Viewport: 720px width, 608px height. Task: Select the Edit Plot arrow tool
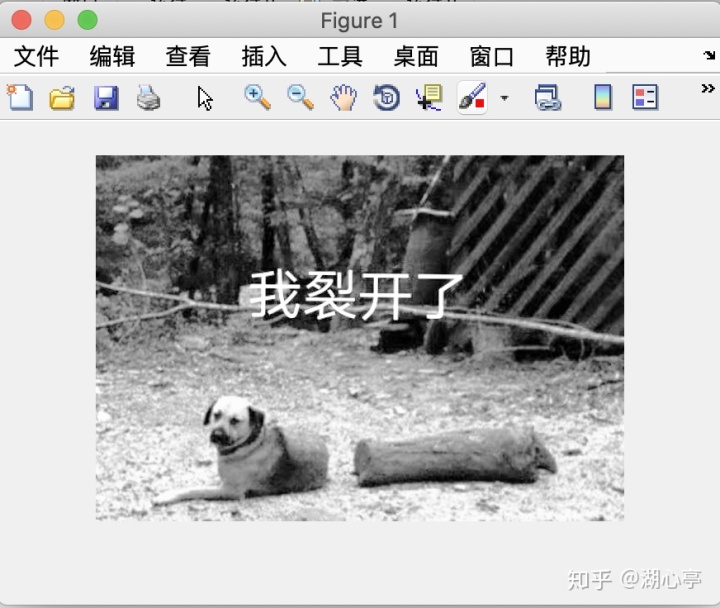[x=205, y=99]
